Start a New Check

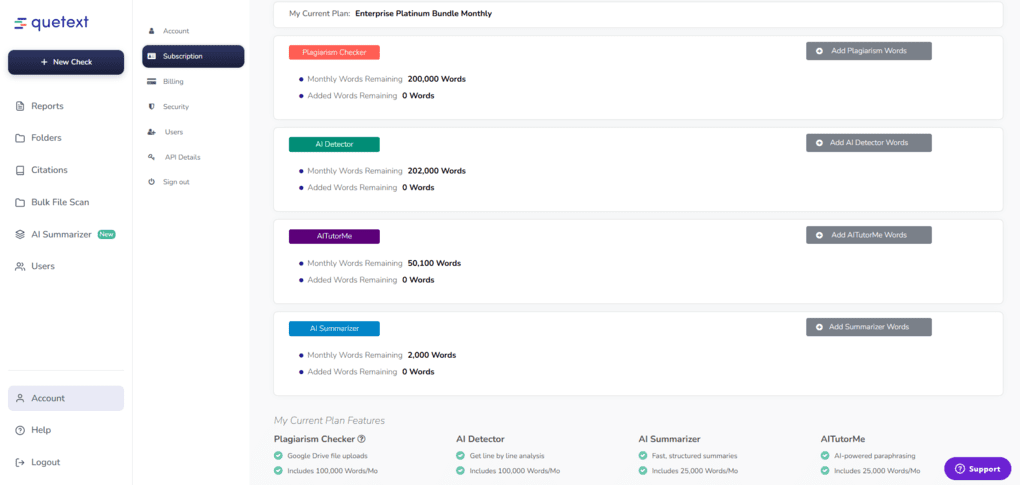coord(66,62)
